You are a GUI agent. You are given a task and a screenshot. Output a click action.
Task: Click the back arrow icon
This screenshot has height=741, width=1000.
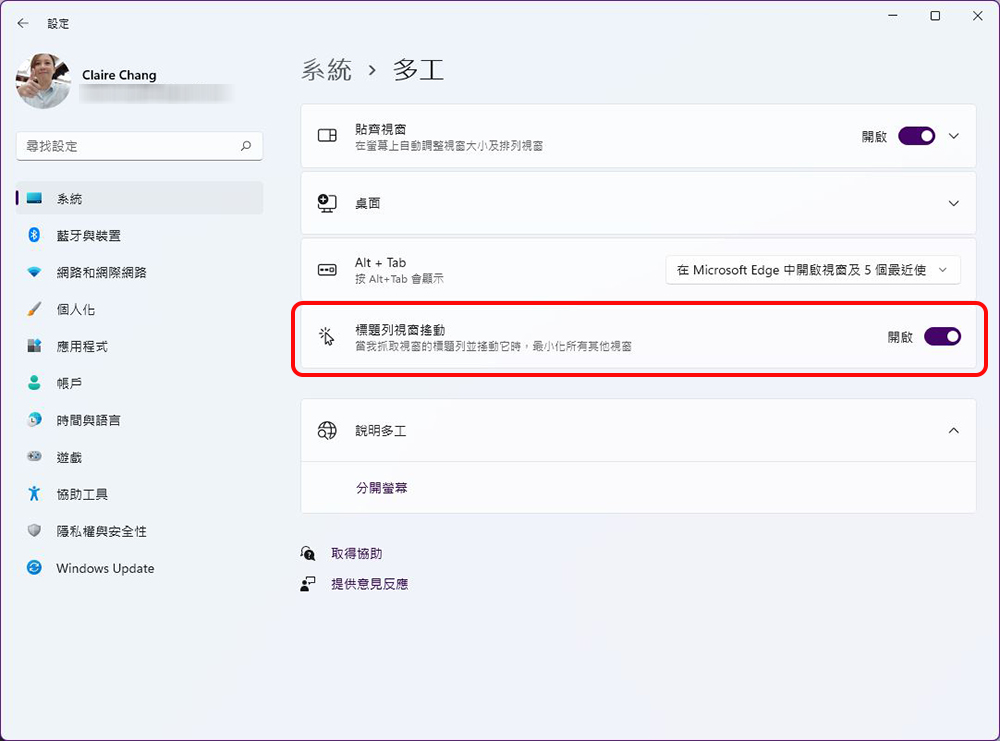[x=23, y=24]
